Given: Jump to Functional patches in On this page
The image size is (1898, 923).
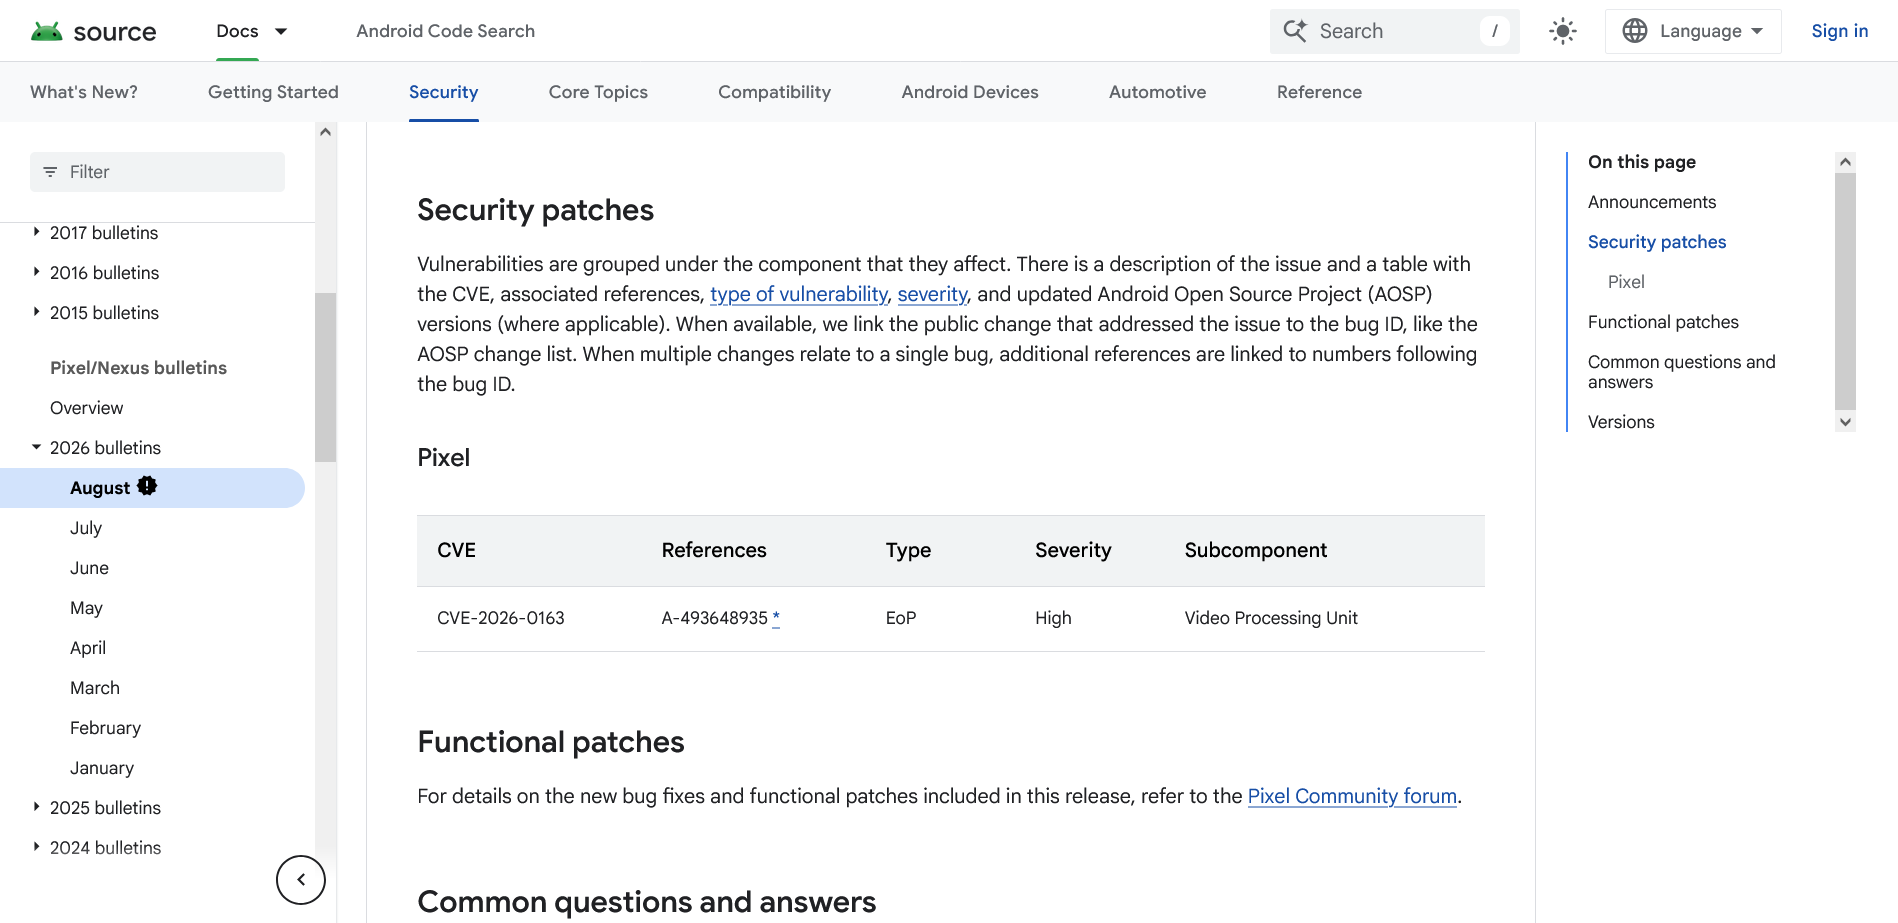Looking at the screenshot, I should pos(1663,322).
